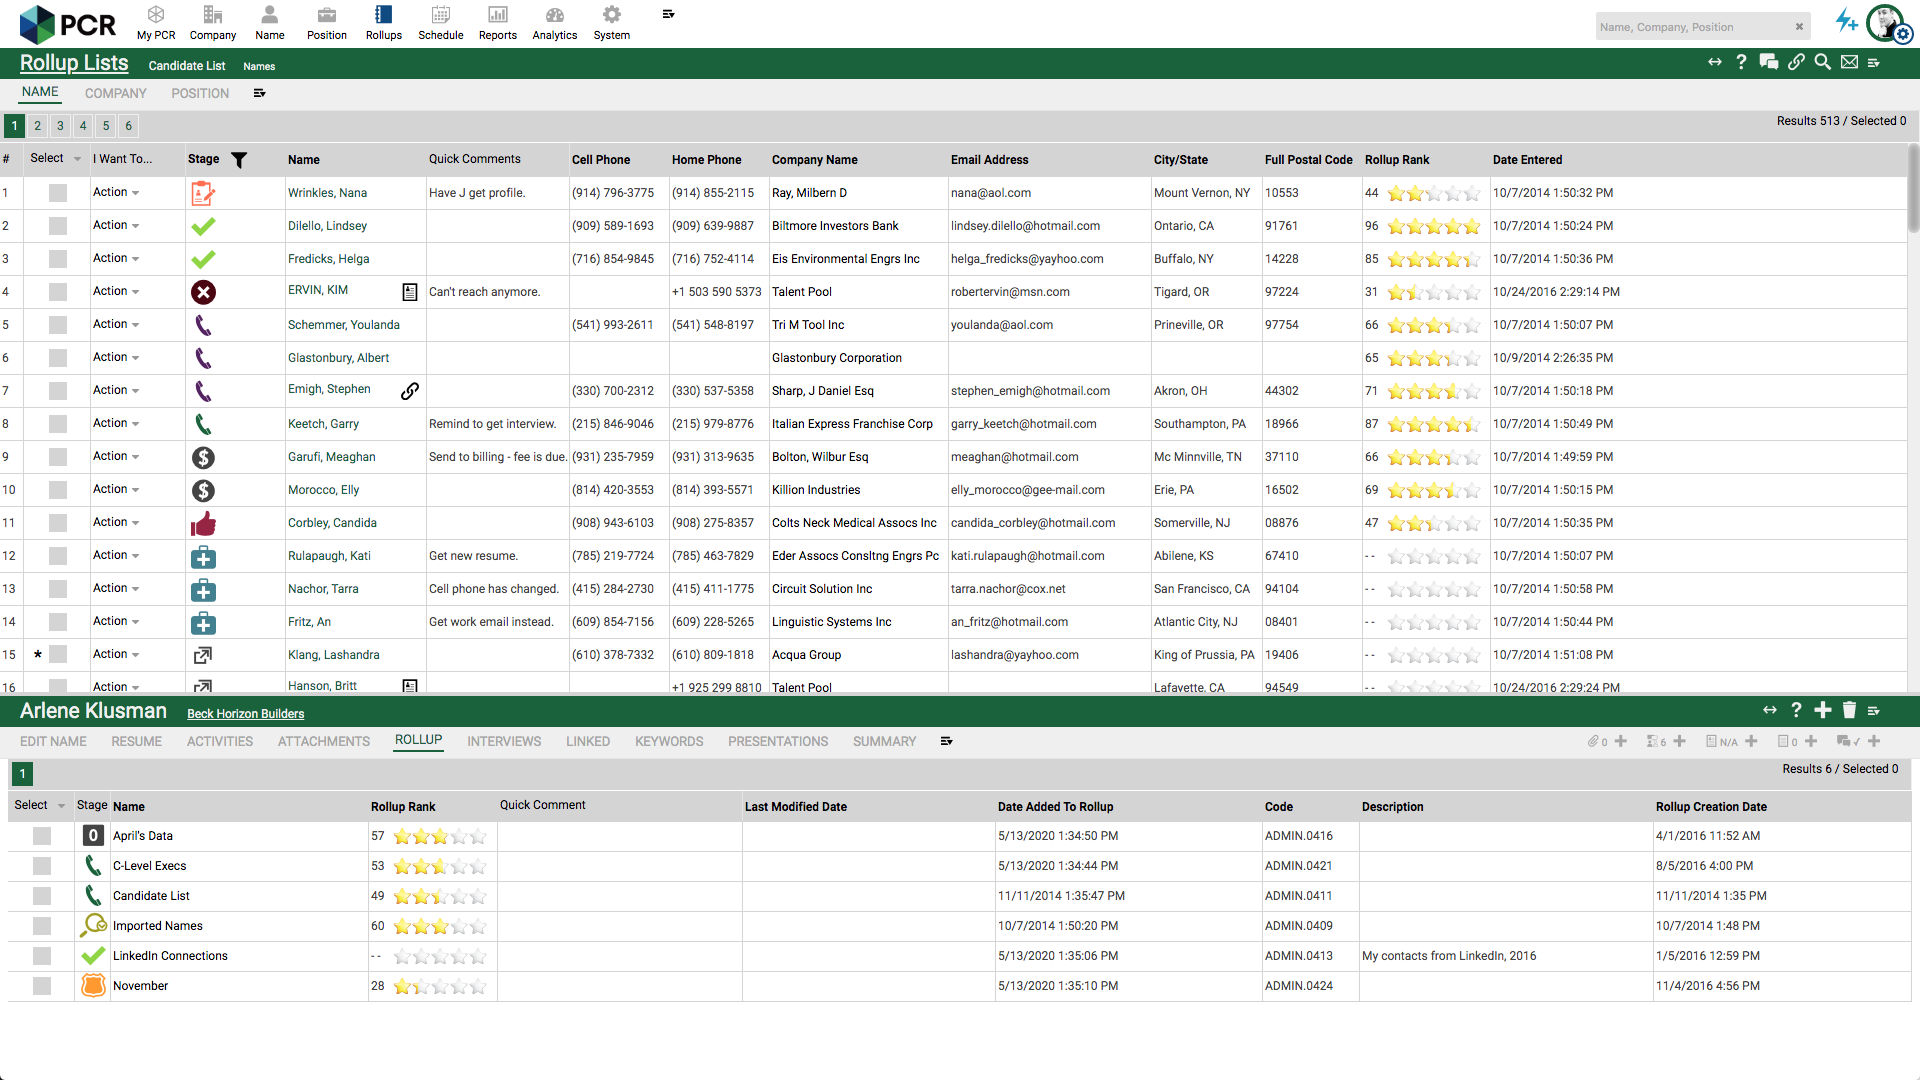Select checkbox for the Candidate List rollup row

42,896
